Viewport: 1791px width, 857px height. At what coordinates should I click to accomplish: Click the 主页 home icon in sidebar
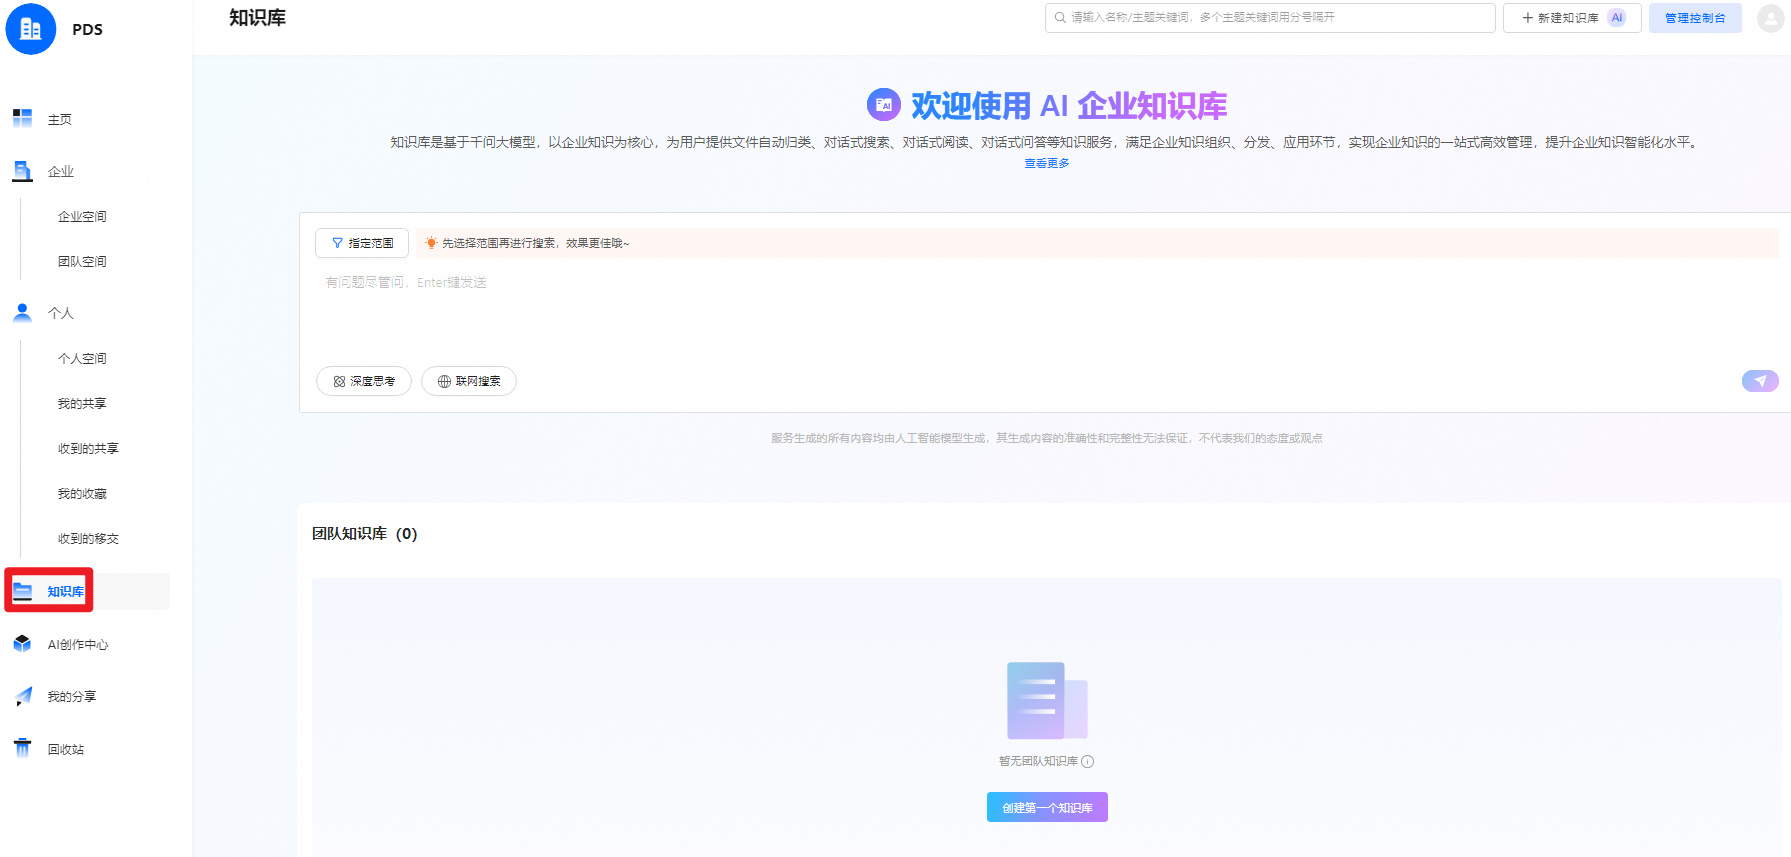(22, 119)
